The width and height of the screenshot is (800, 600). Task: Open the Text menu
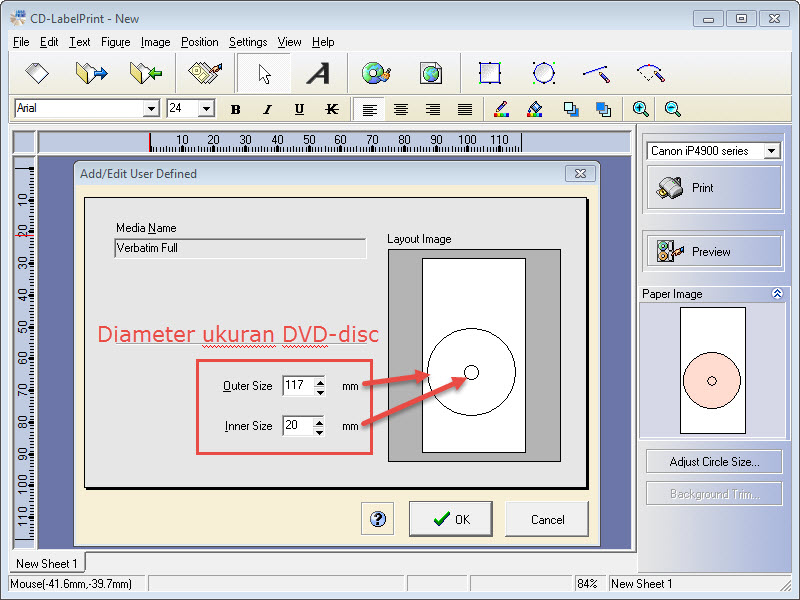click(80, 42)
